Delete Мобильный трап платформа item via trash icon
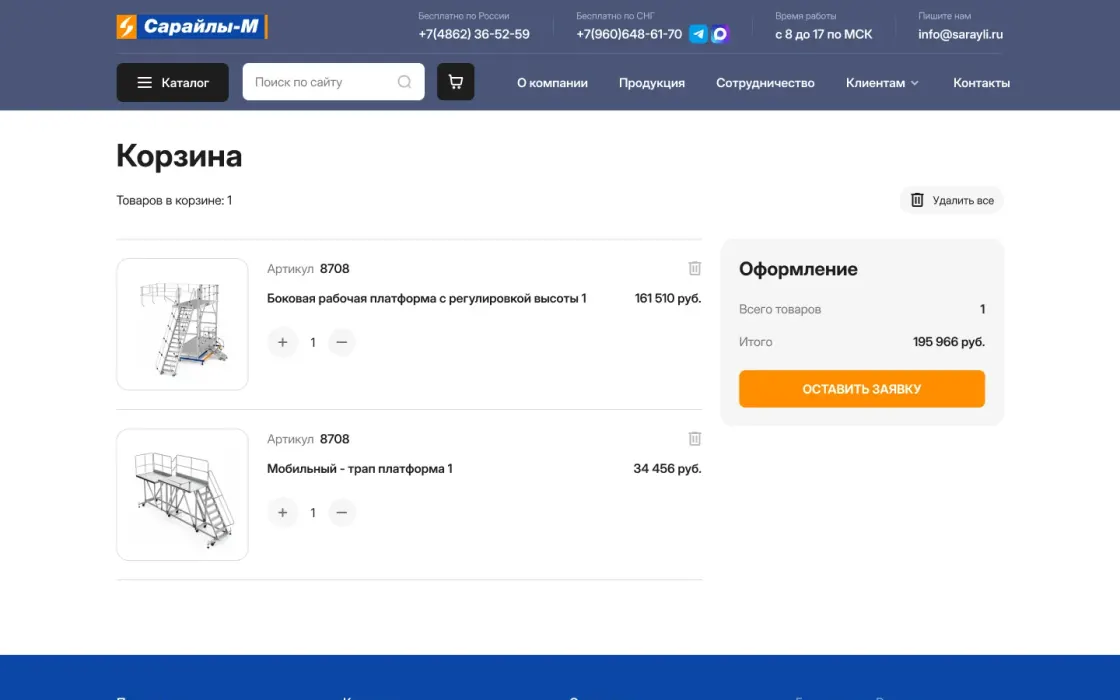Image resolution: width=1120 pixels, height=700 pixels. coord(694,439)
